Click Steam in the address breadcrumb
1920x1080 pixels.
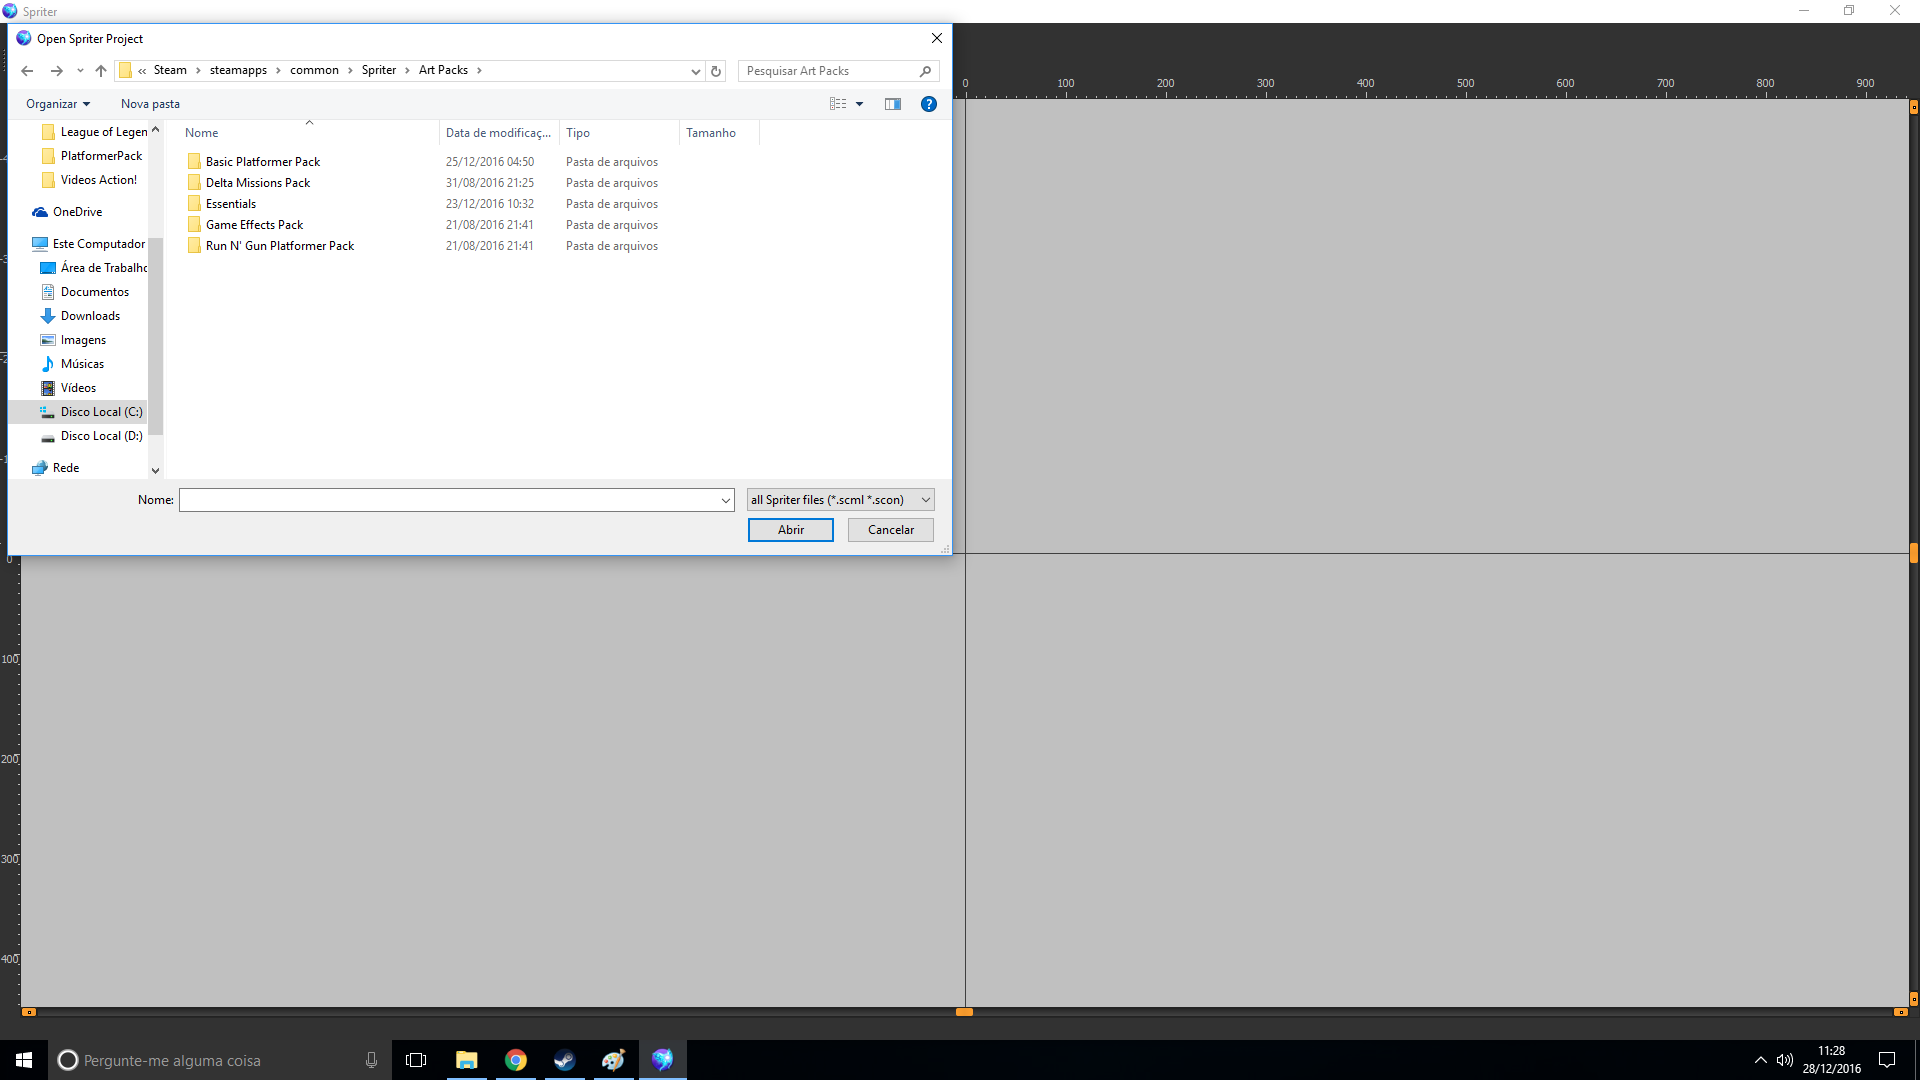(x=170, y=70)
